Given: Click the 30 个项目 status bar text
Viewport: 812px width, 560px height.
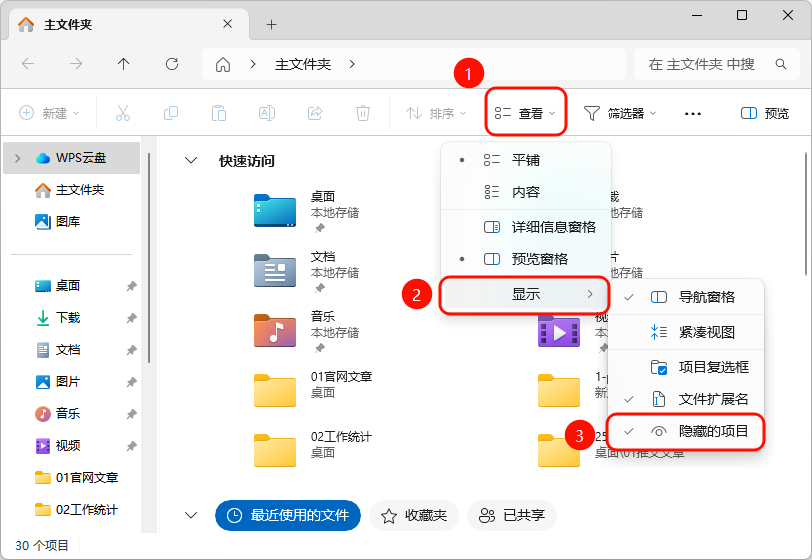Looking at the screenshot, I should (x=42, y=545).
